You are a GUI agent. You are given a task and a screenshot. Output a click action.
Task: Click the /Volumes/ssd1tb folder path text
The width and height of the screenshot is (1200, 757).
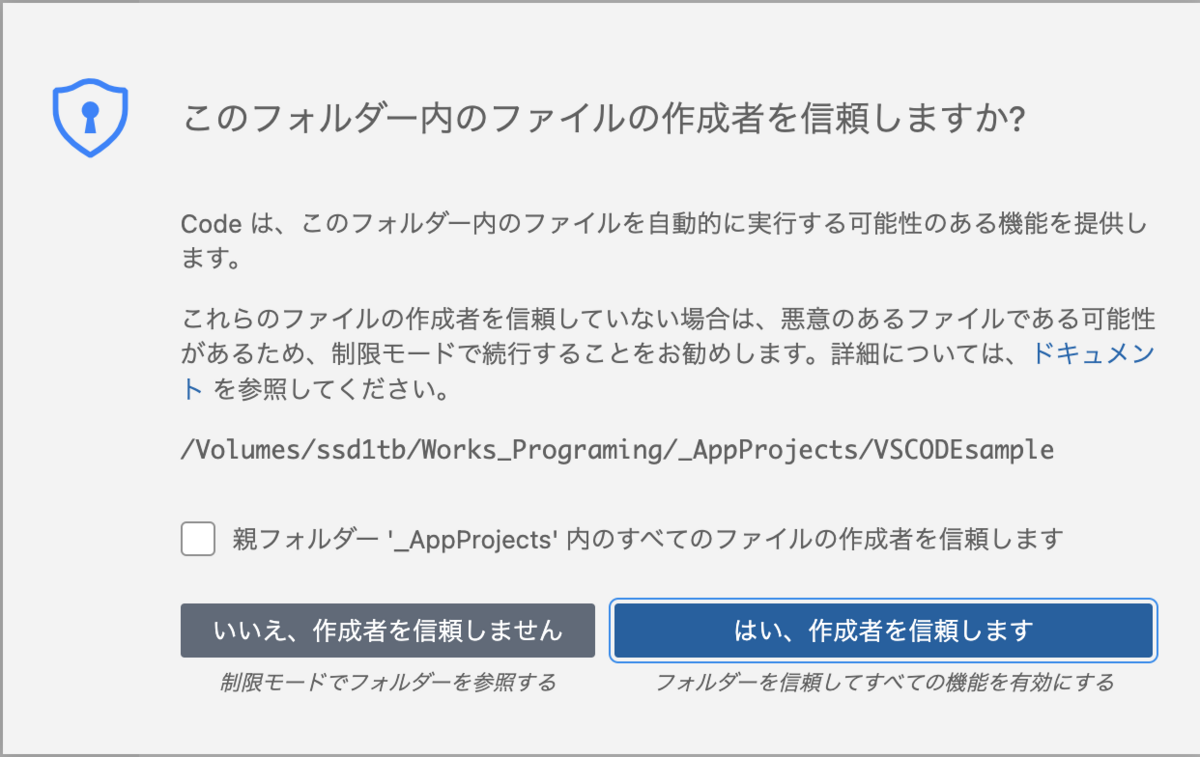[617, 450]
